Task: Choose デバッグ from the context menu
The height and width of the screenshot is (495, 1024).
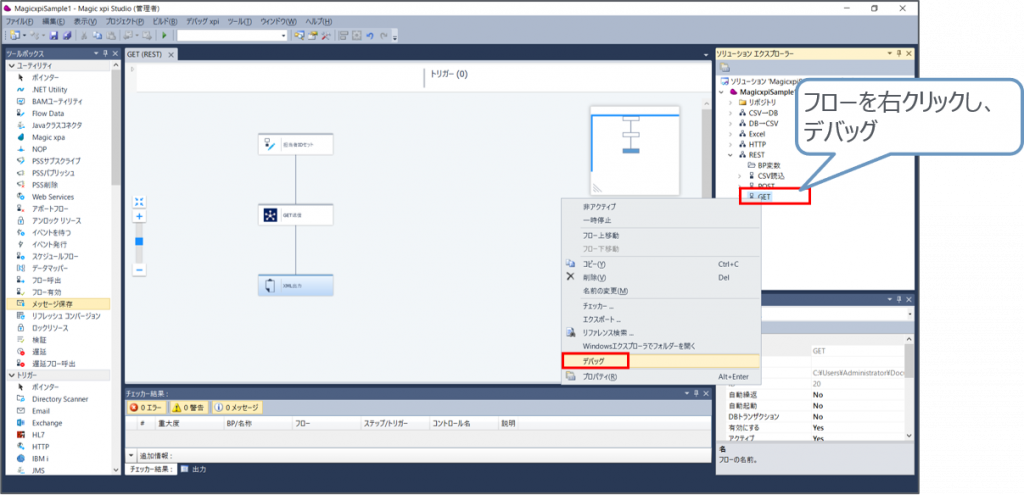Action: (594, 360)
